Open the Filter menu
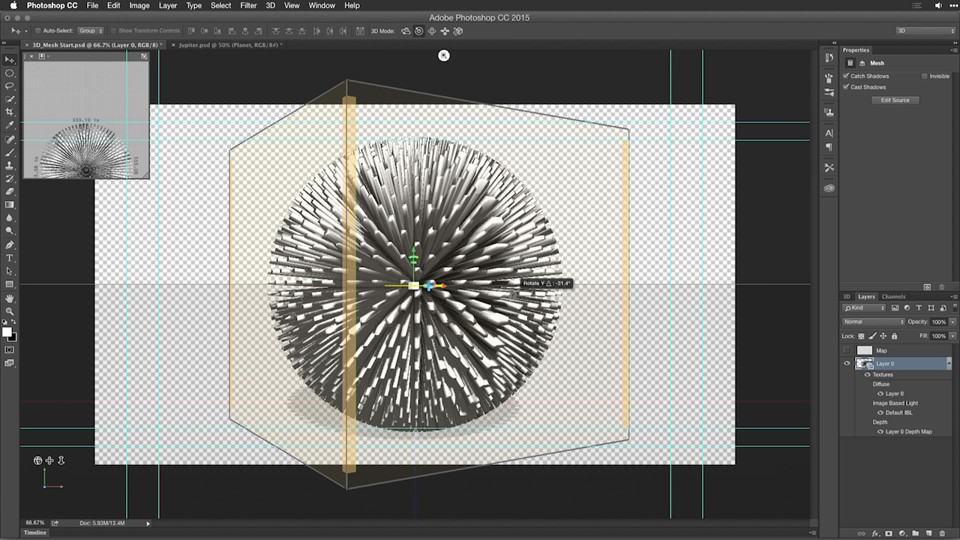This screenshot has height=540, width=960. pos(248,6)
